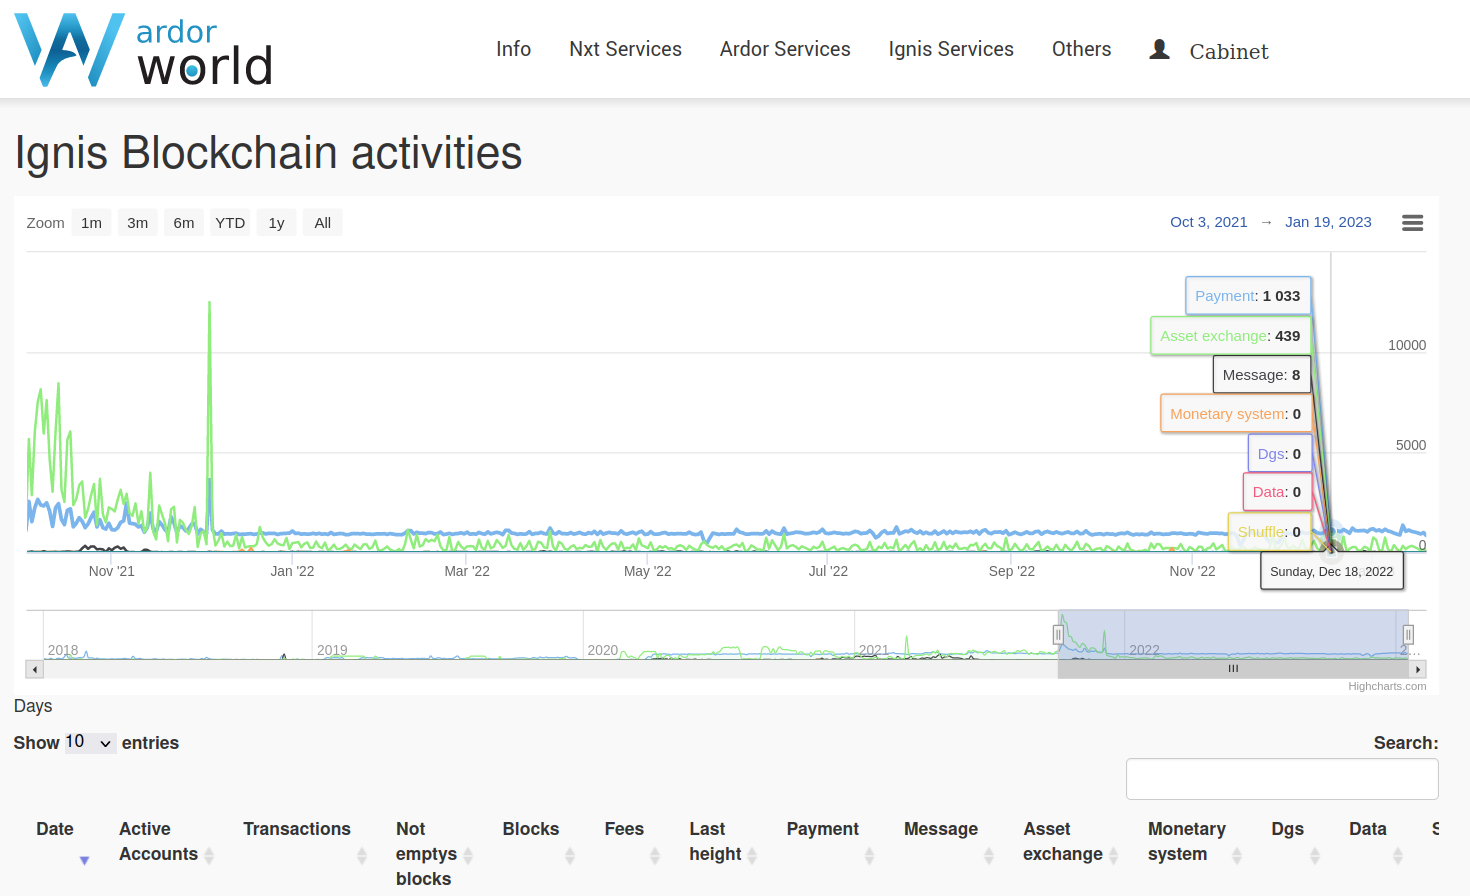Screen dimensions: 1470x896
Task: Sort by Last height column
Action: click(723, 842)
